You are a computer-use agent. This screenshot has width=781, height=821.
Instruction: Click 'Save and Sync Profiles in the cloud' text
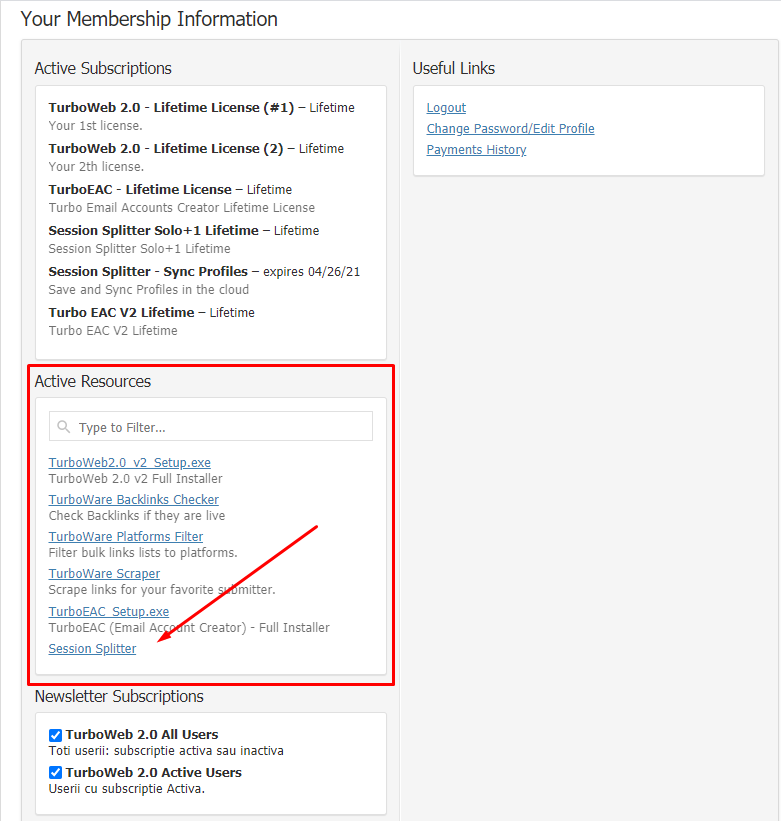coord(149,290)
